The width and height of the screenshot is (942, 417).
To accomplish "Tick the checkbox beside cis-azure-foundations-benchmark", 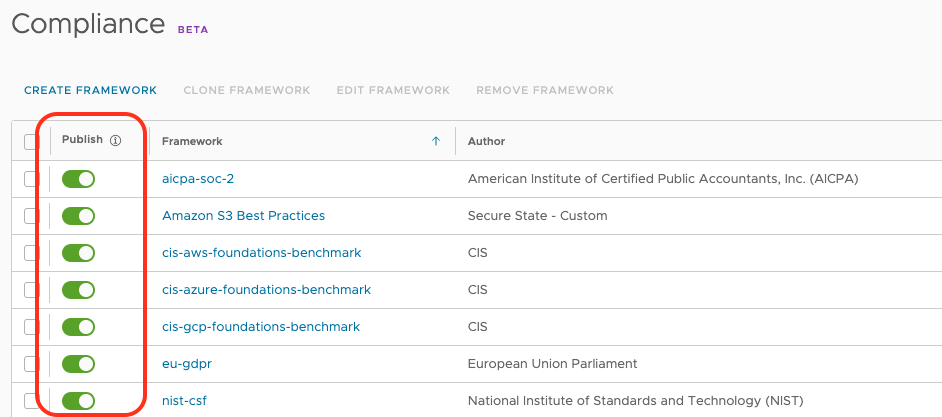I will pos(31,290).
